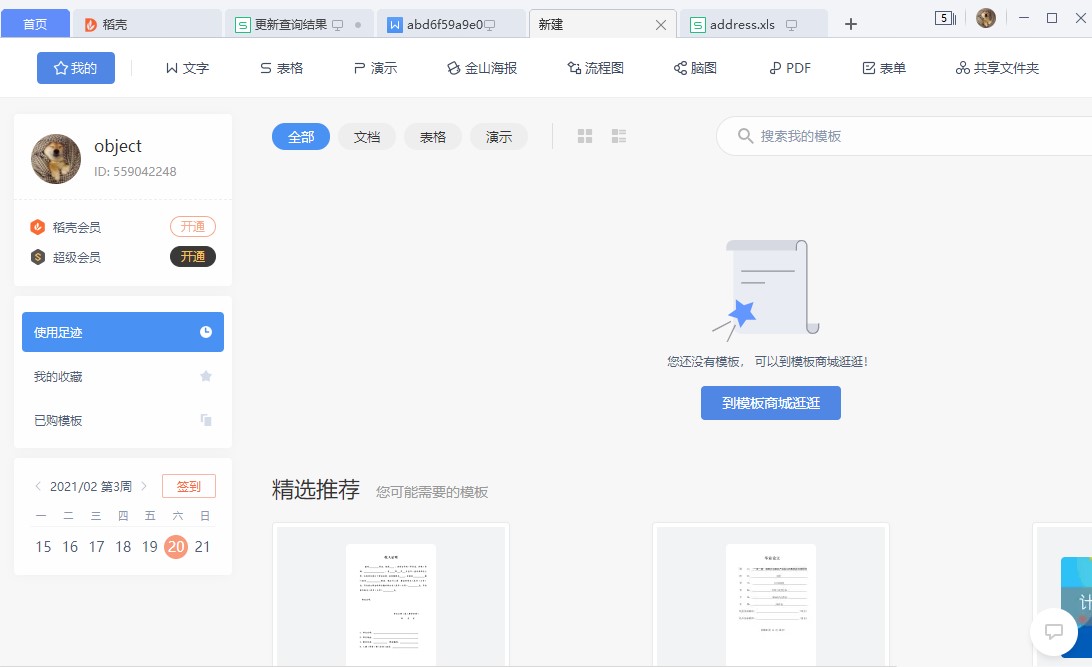
Task: Select the 文档 filter chip
Action: [x=366, y=137]
